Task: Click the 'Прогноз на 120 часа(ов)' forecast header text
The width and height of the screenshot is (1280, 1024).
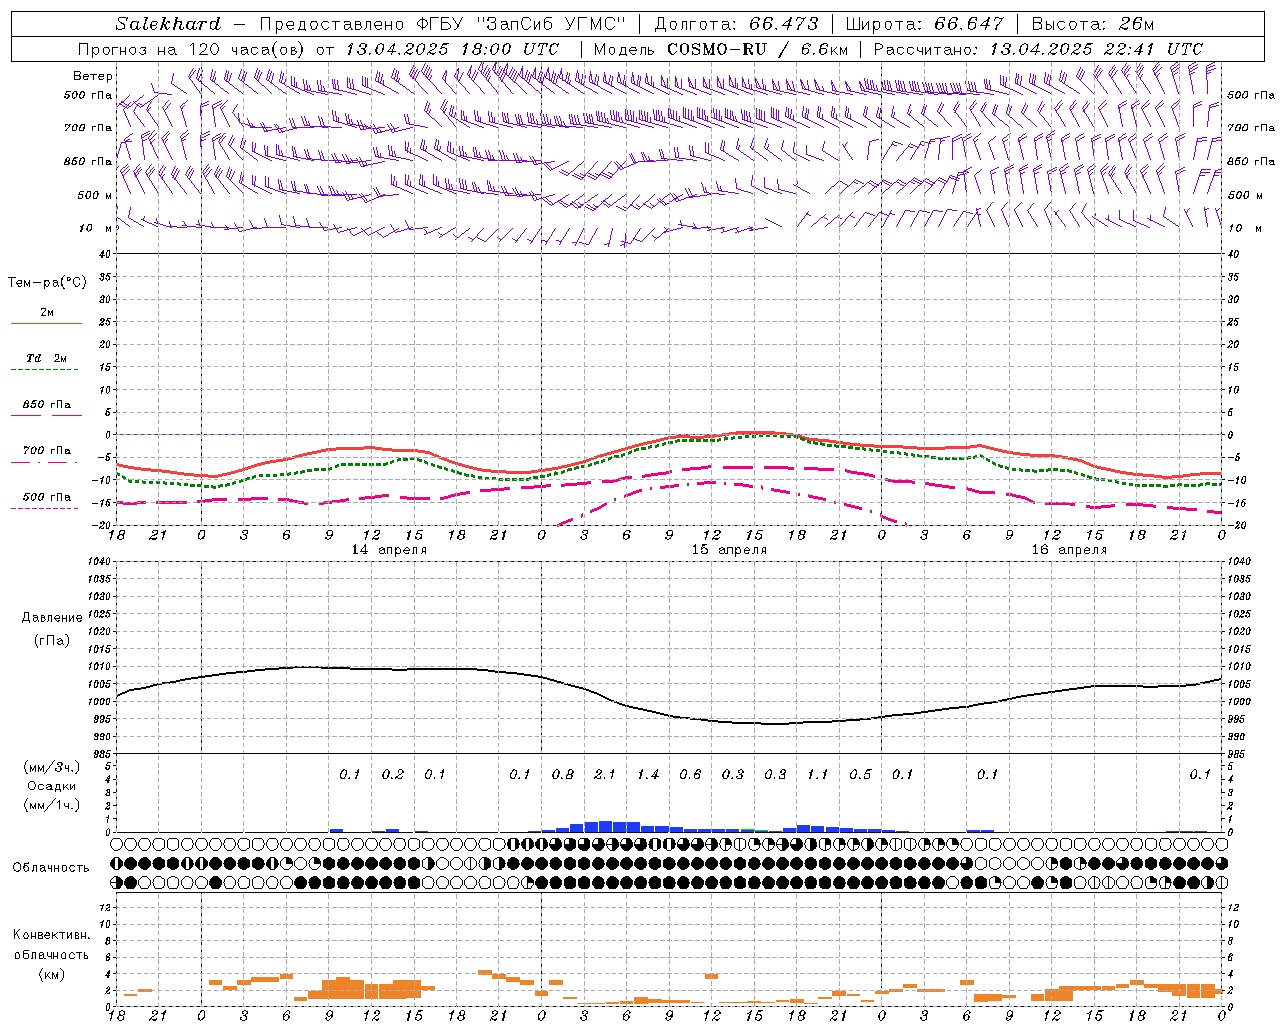Action: pyautogui.click(x=192, y=48)
